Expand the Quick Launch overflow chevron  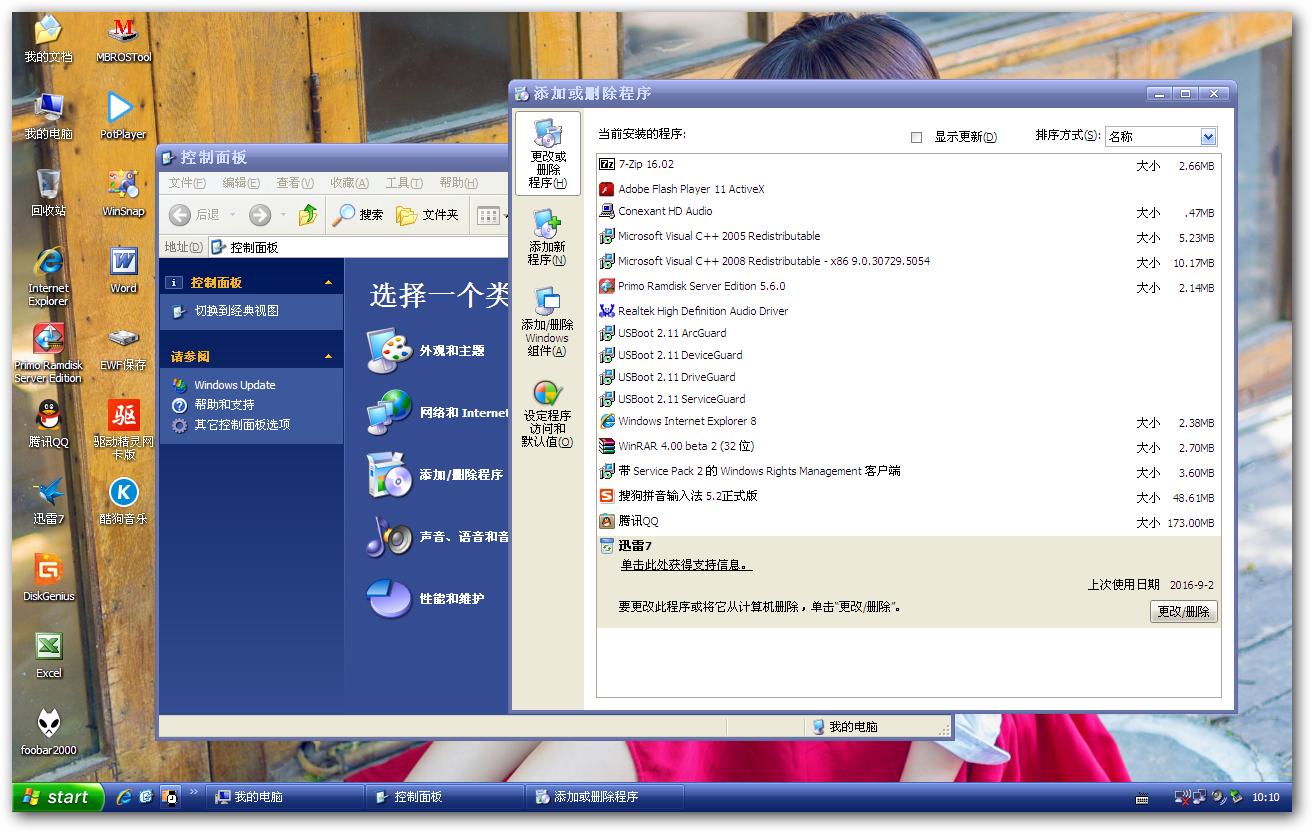click(194, 791)
